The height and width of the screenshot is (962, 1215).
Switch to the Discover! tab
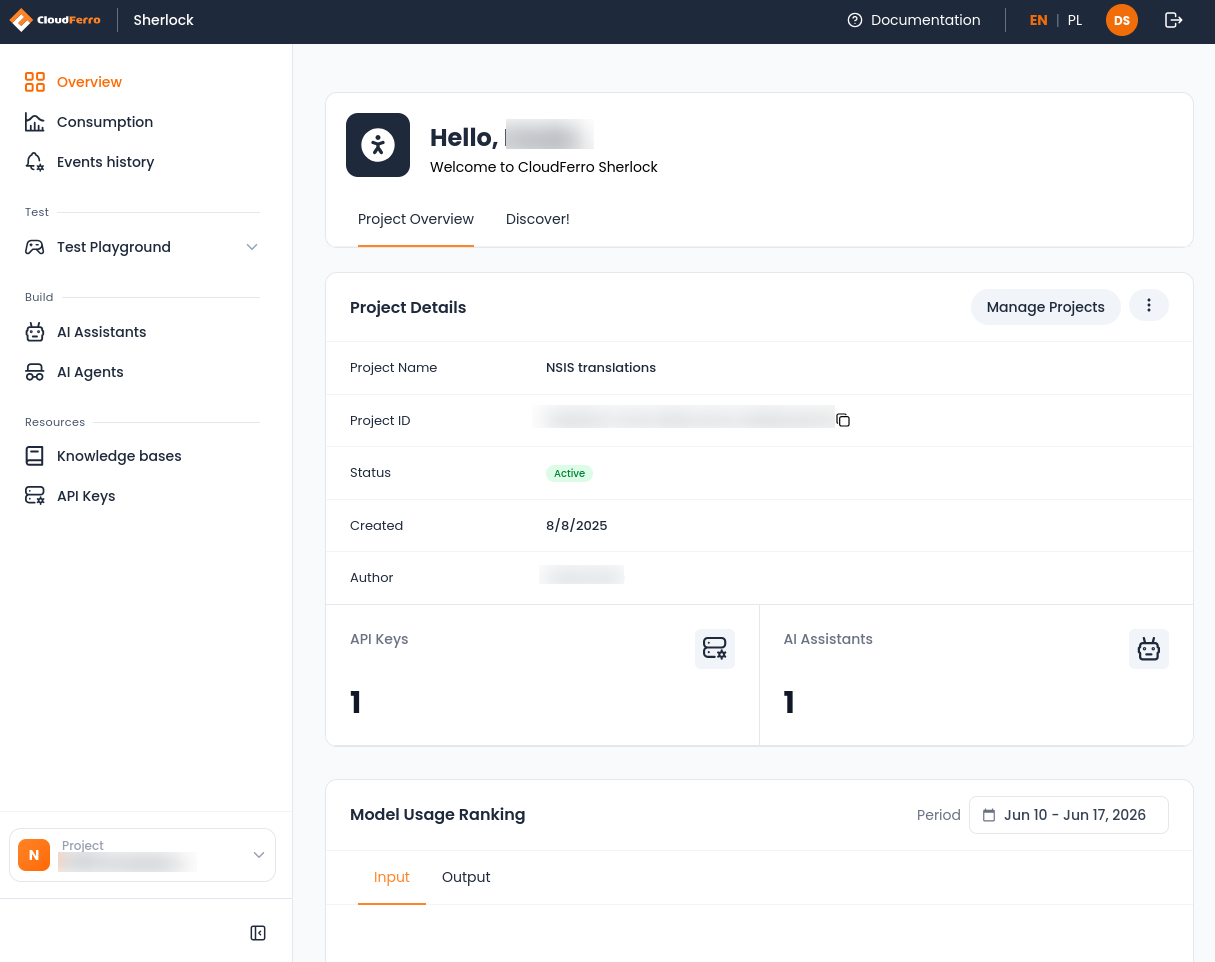tap(538, 219)
